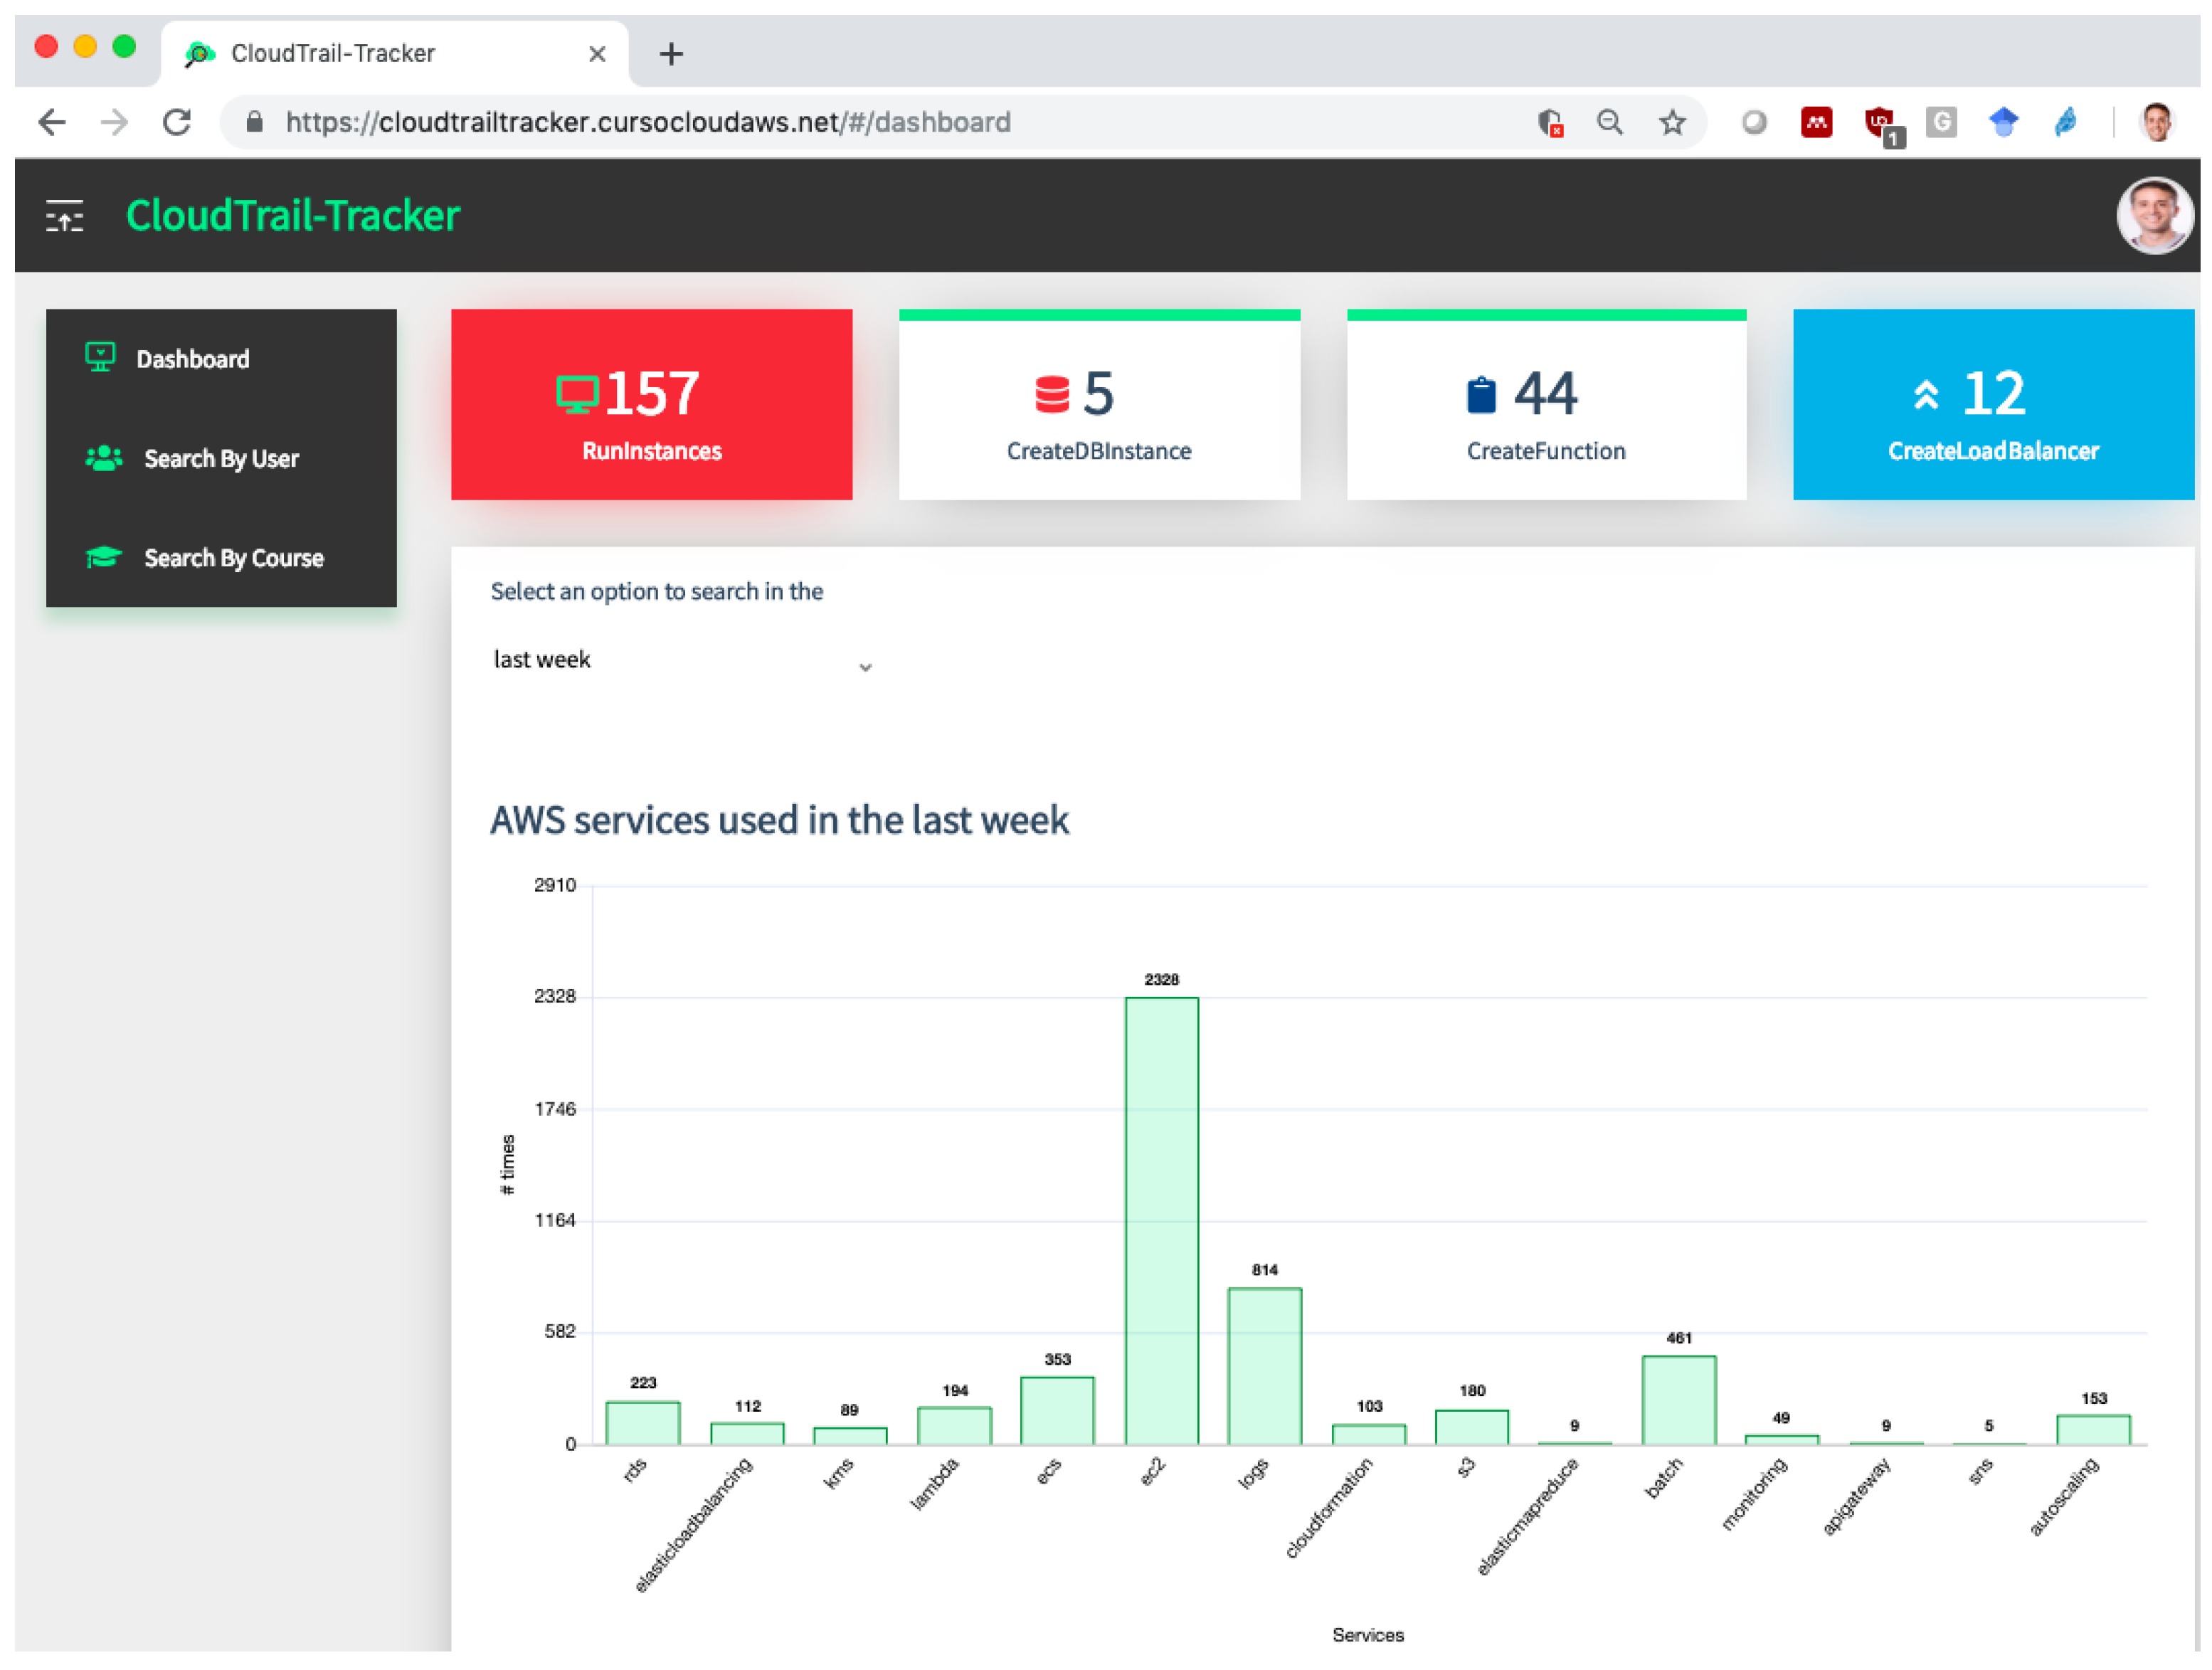Select the 157 RunInstances card

652,404
